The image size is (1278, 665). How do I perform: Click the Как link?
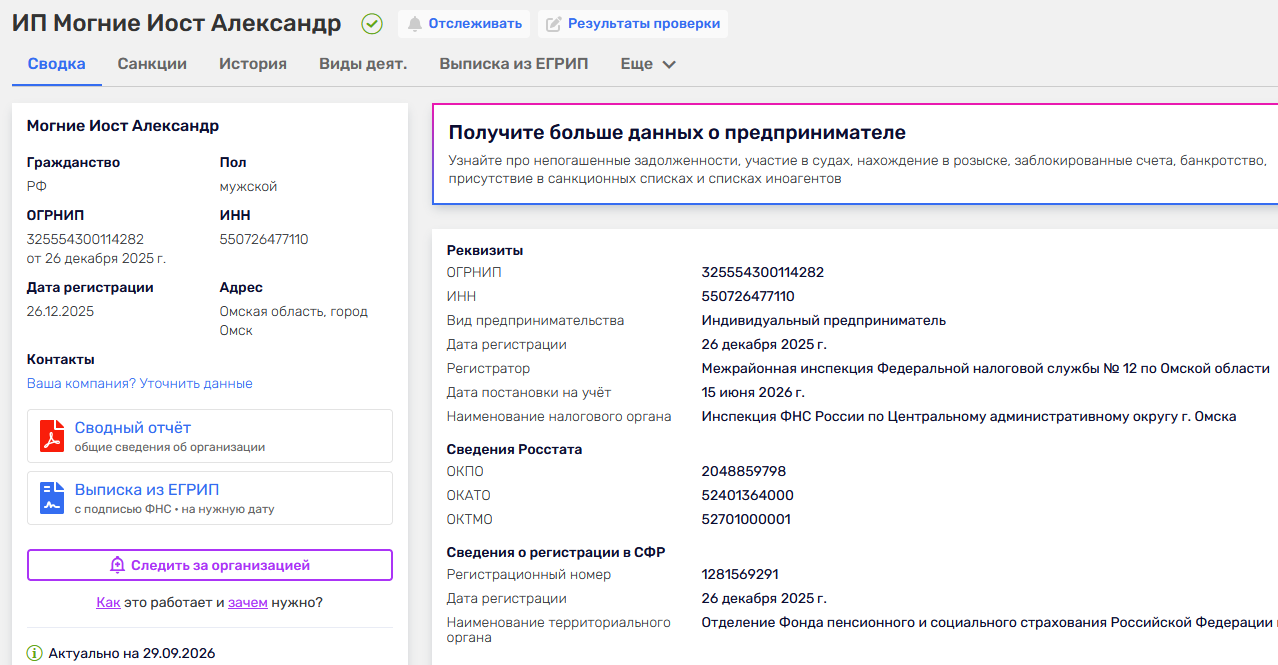tap(108, 603)
